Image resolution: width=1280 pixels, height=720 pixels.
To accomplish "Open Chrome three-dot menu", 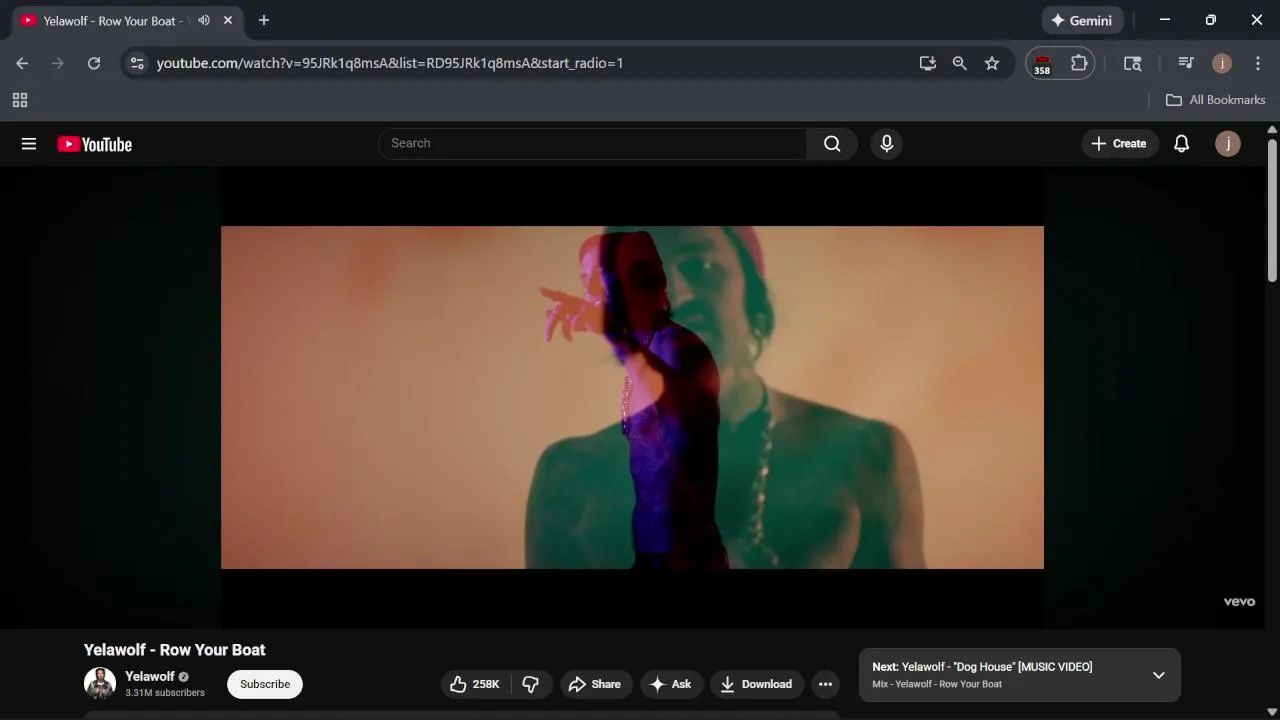I will (1258, 63).
